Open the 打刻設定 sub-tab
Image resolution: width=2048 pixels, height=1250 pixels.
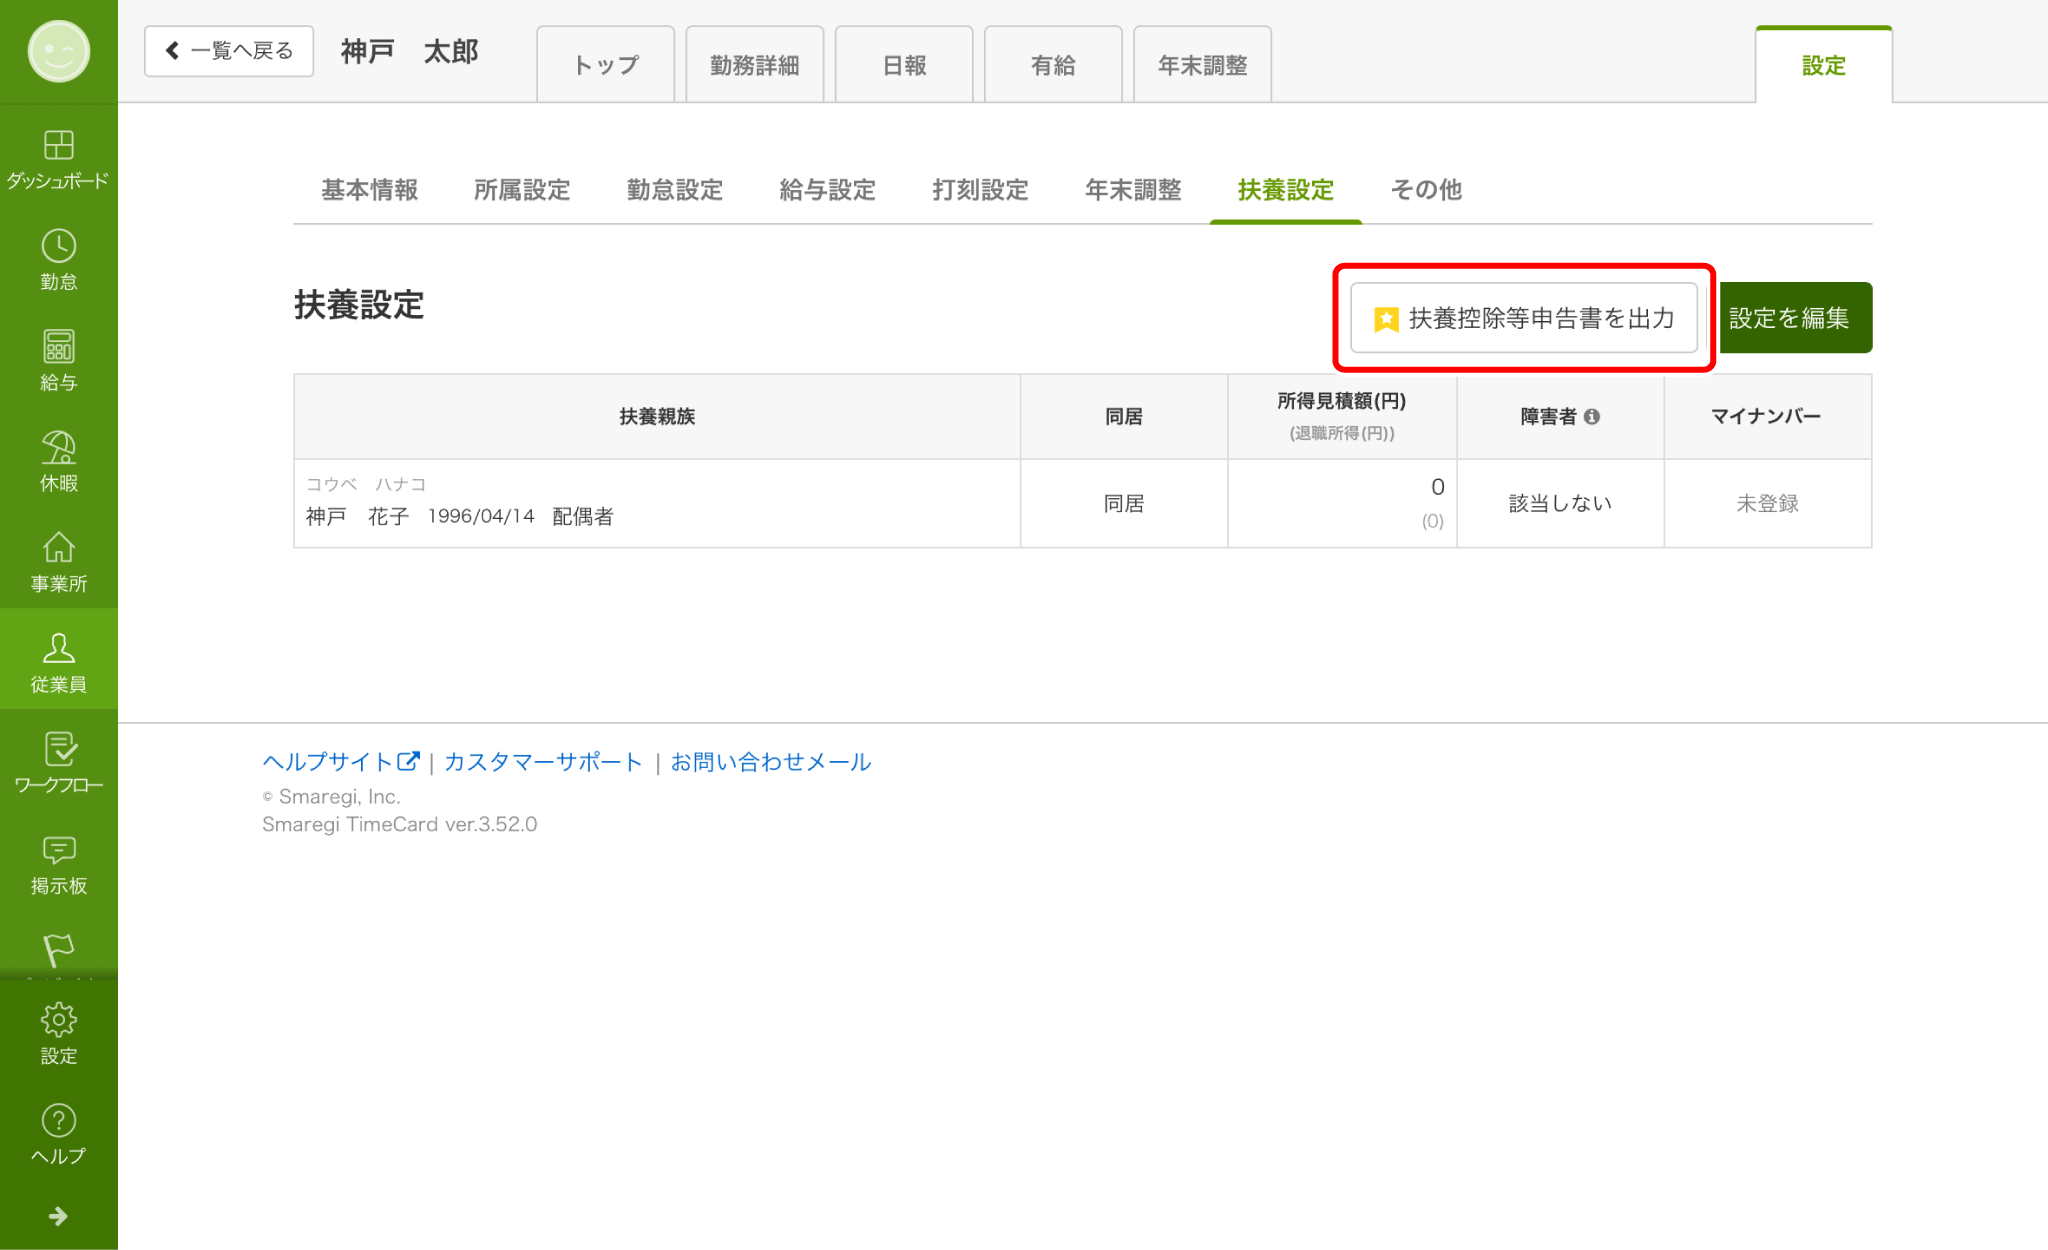[981, 190]
